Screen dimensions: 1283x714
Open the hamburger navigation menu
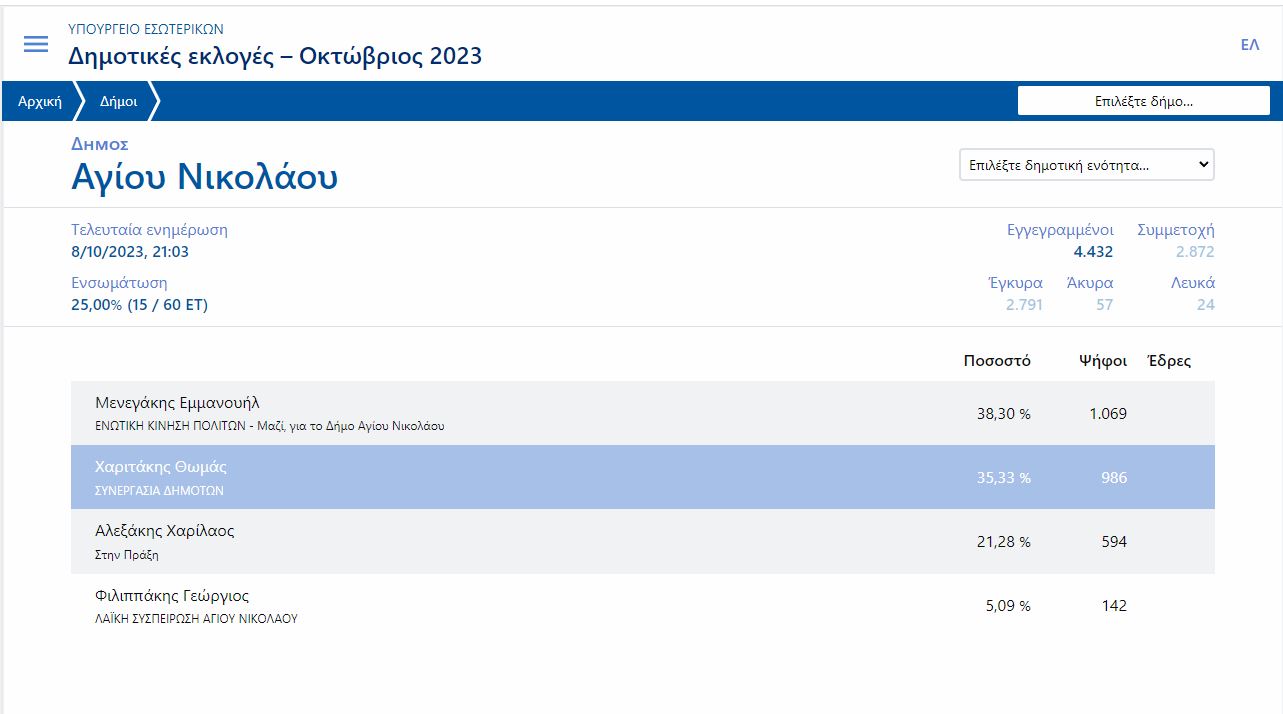36,44
